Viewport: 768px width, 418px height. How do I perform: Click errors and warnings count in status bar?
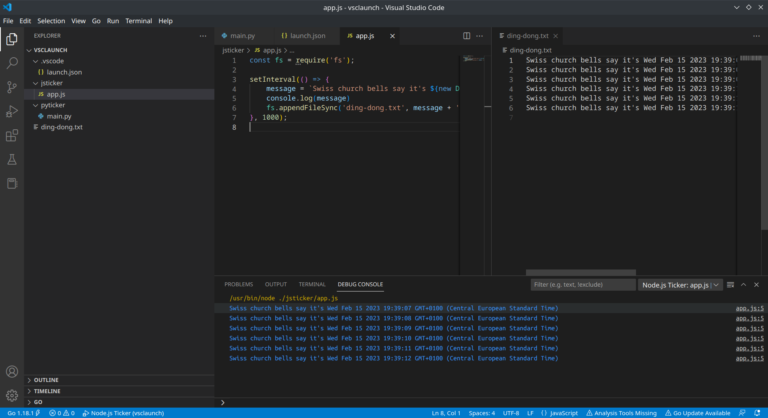click(62, 413)
